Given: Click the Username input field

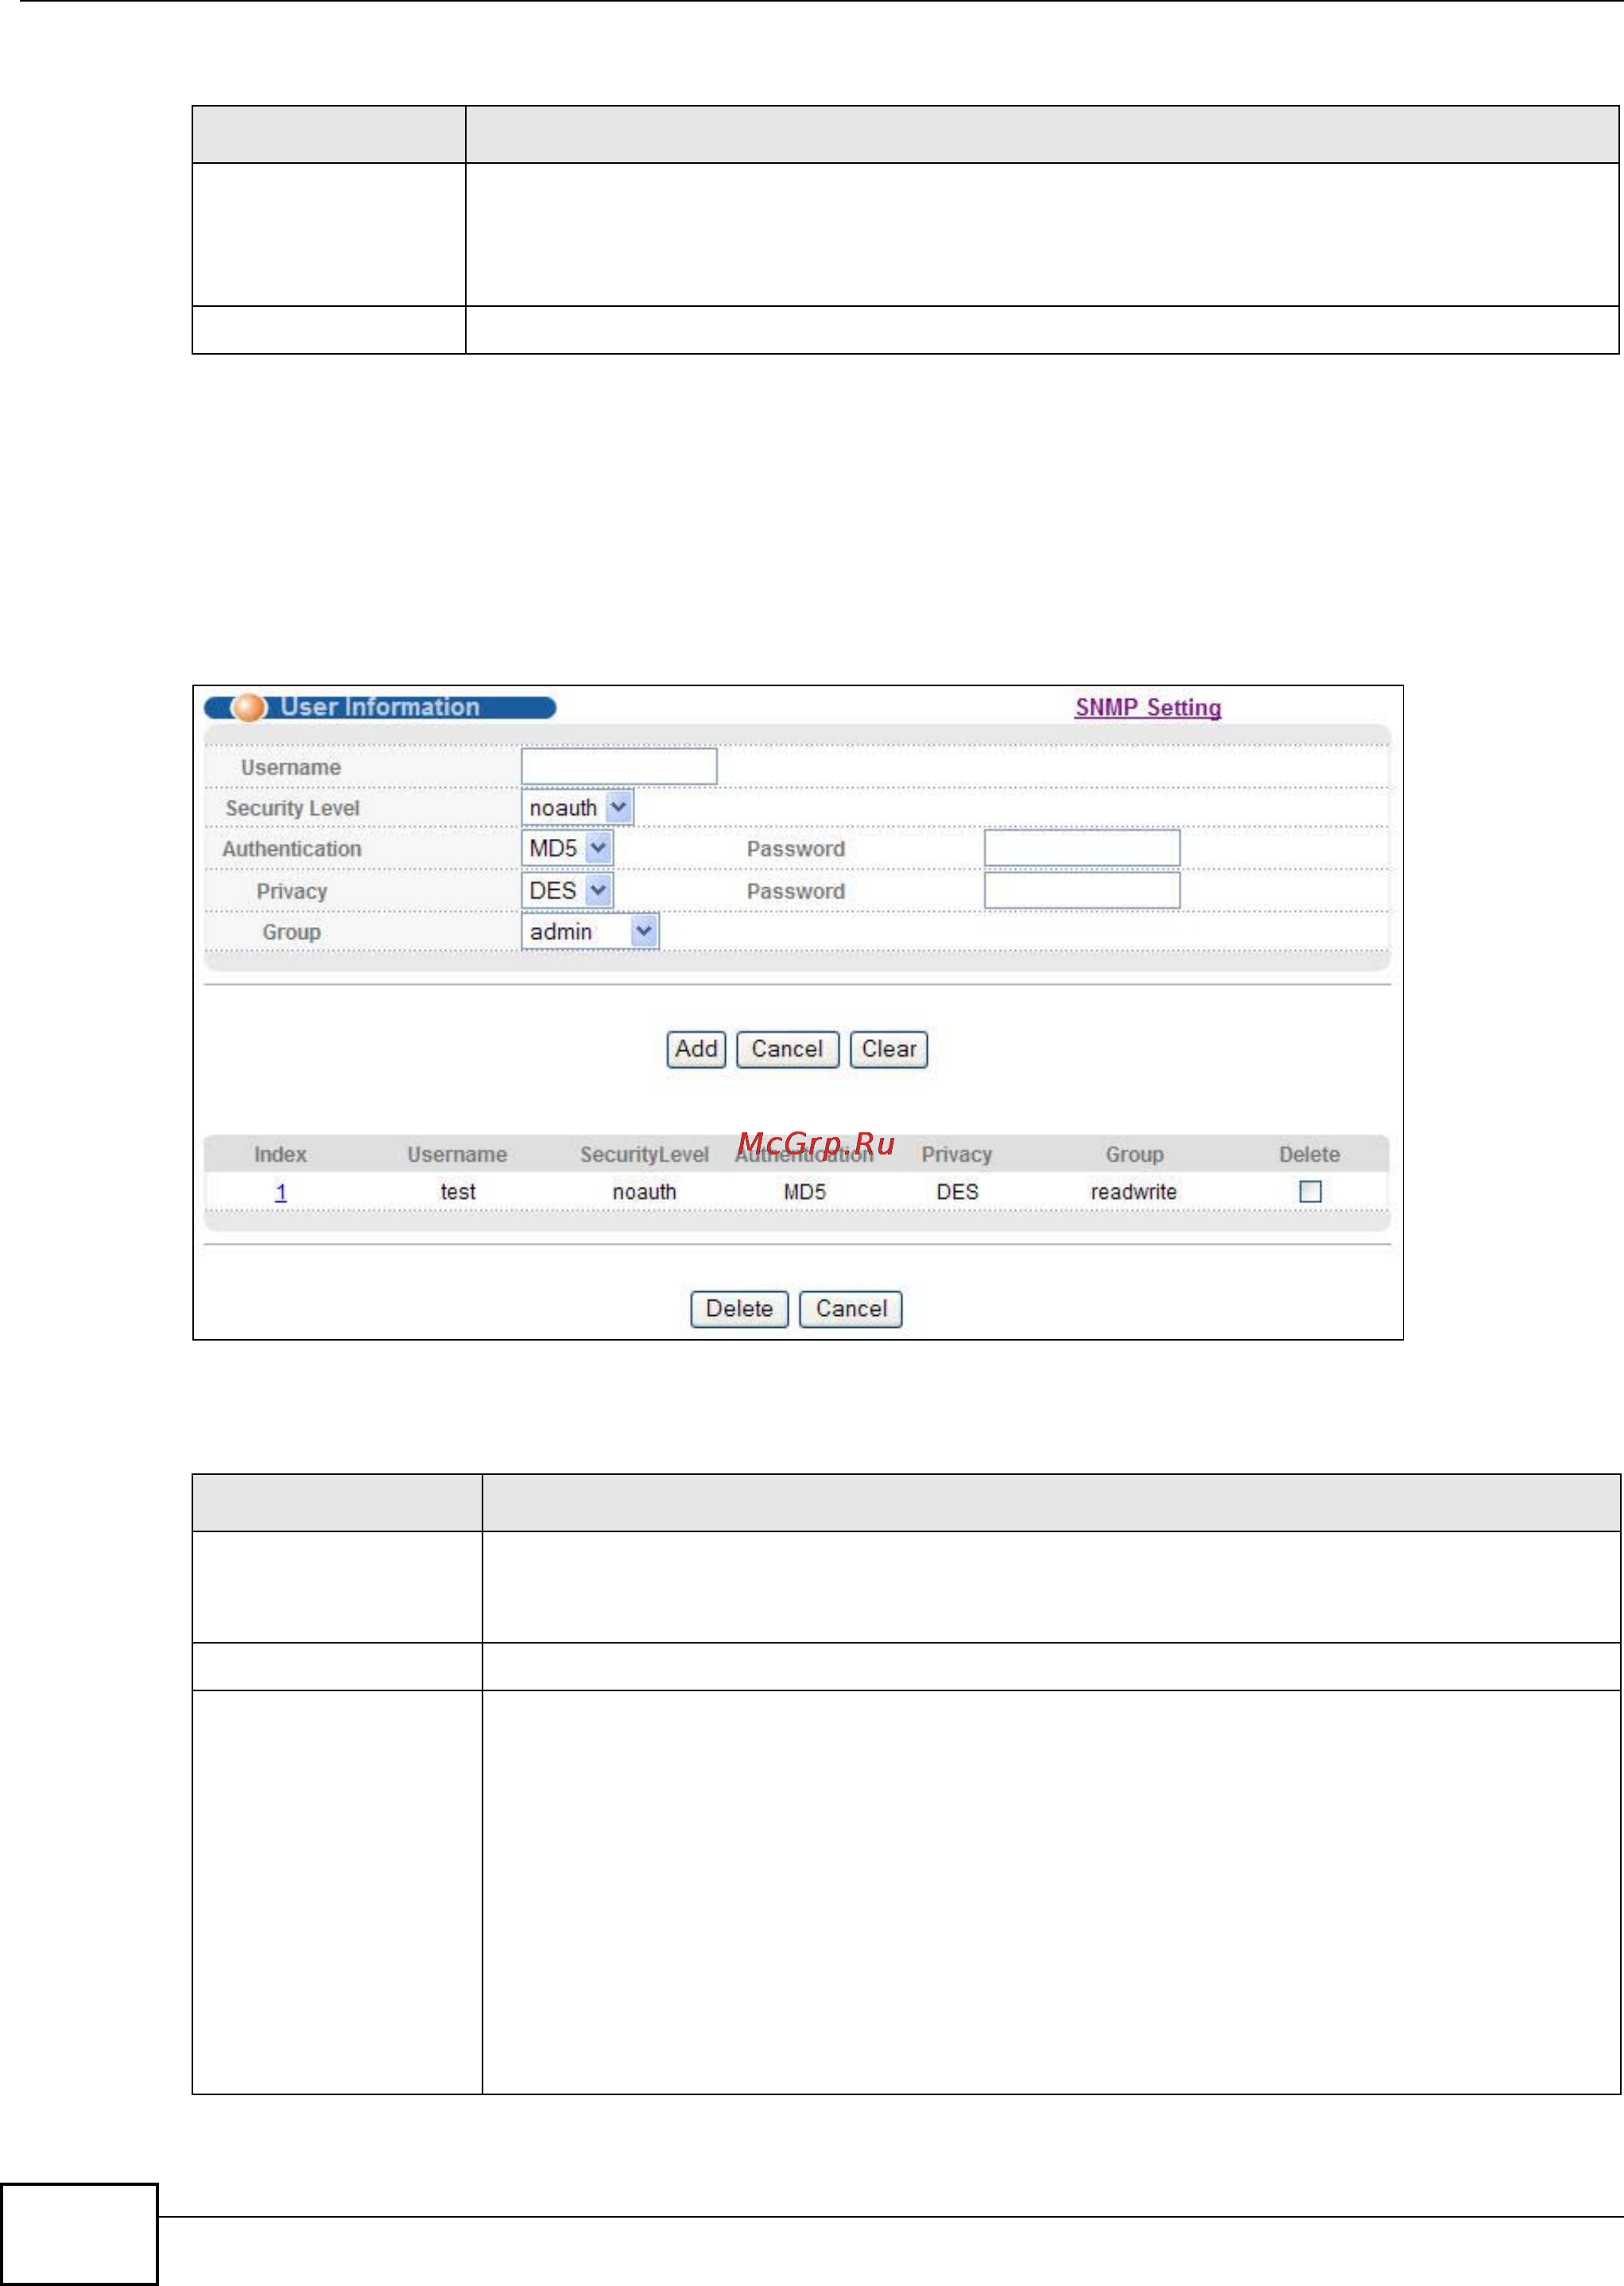Looking at the screenshot, I should click(x=619, y=767).
